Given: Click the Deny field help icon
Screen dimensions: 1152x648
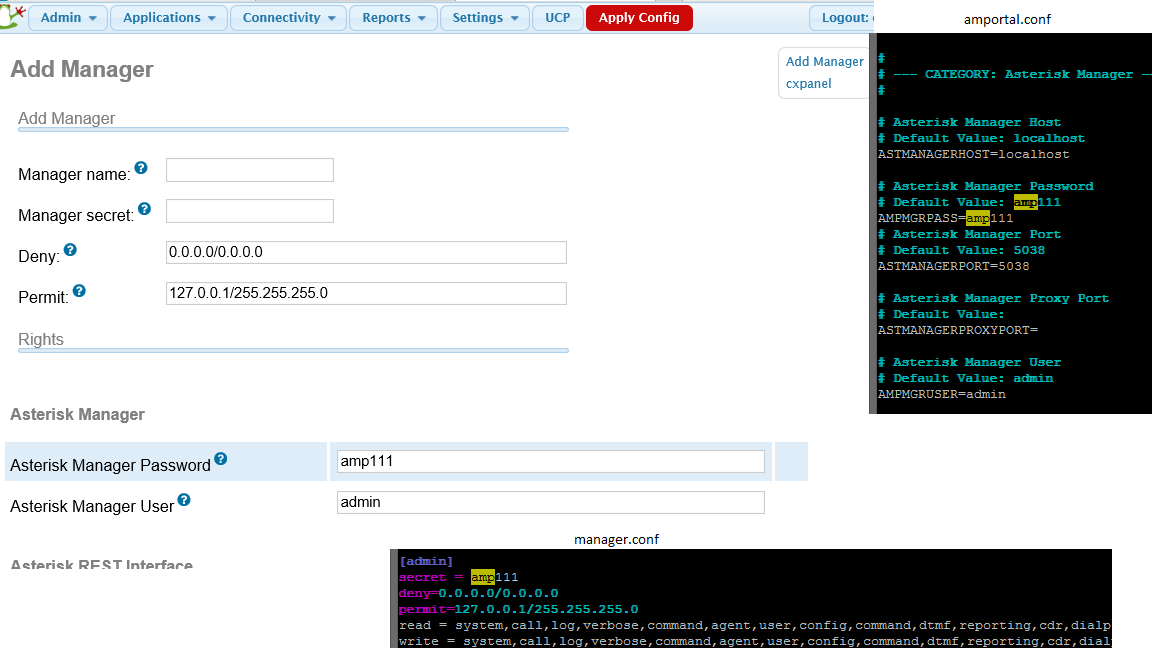Looking at the screenshot, I should coord(70,250).
